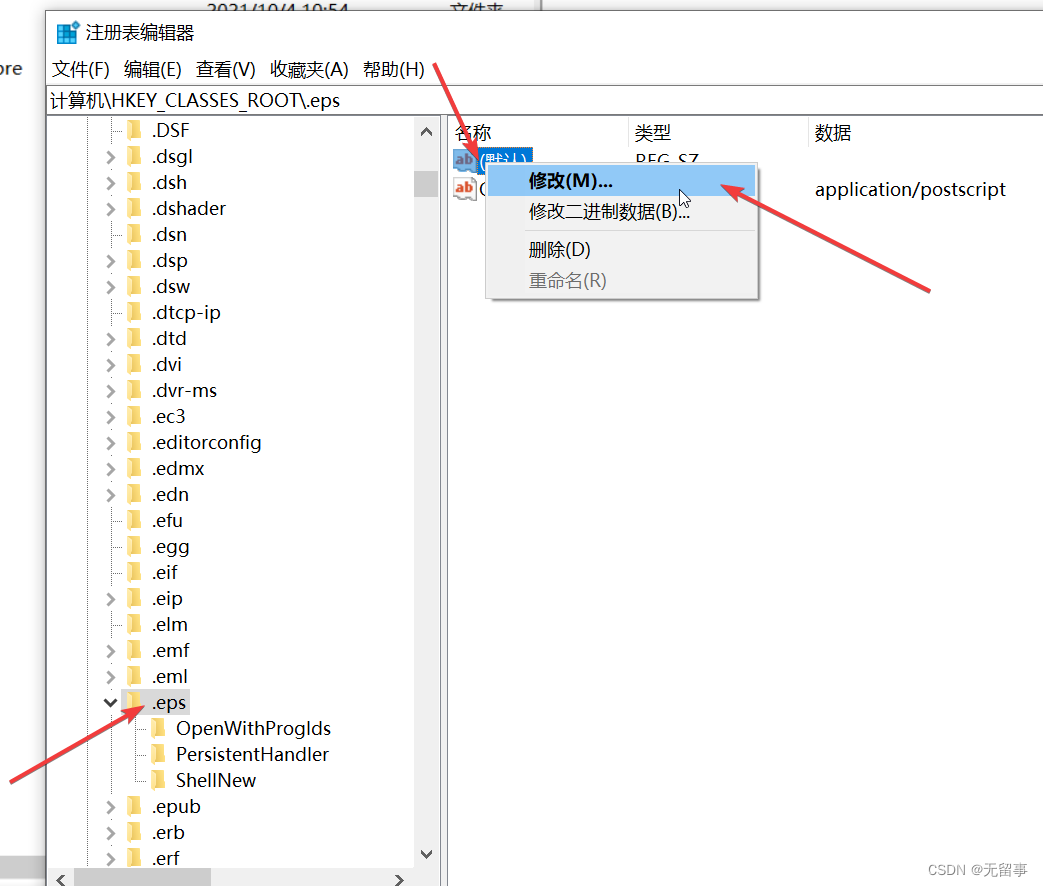Select the .efu folder icon
This screenshot has height=886, width=1043.
(134, 520)
